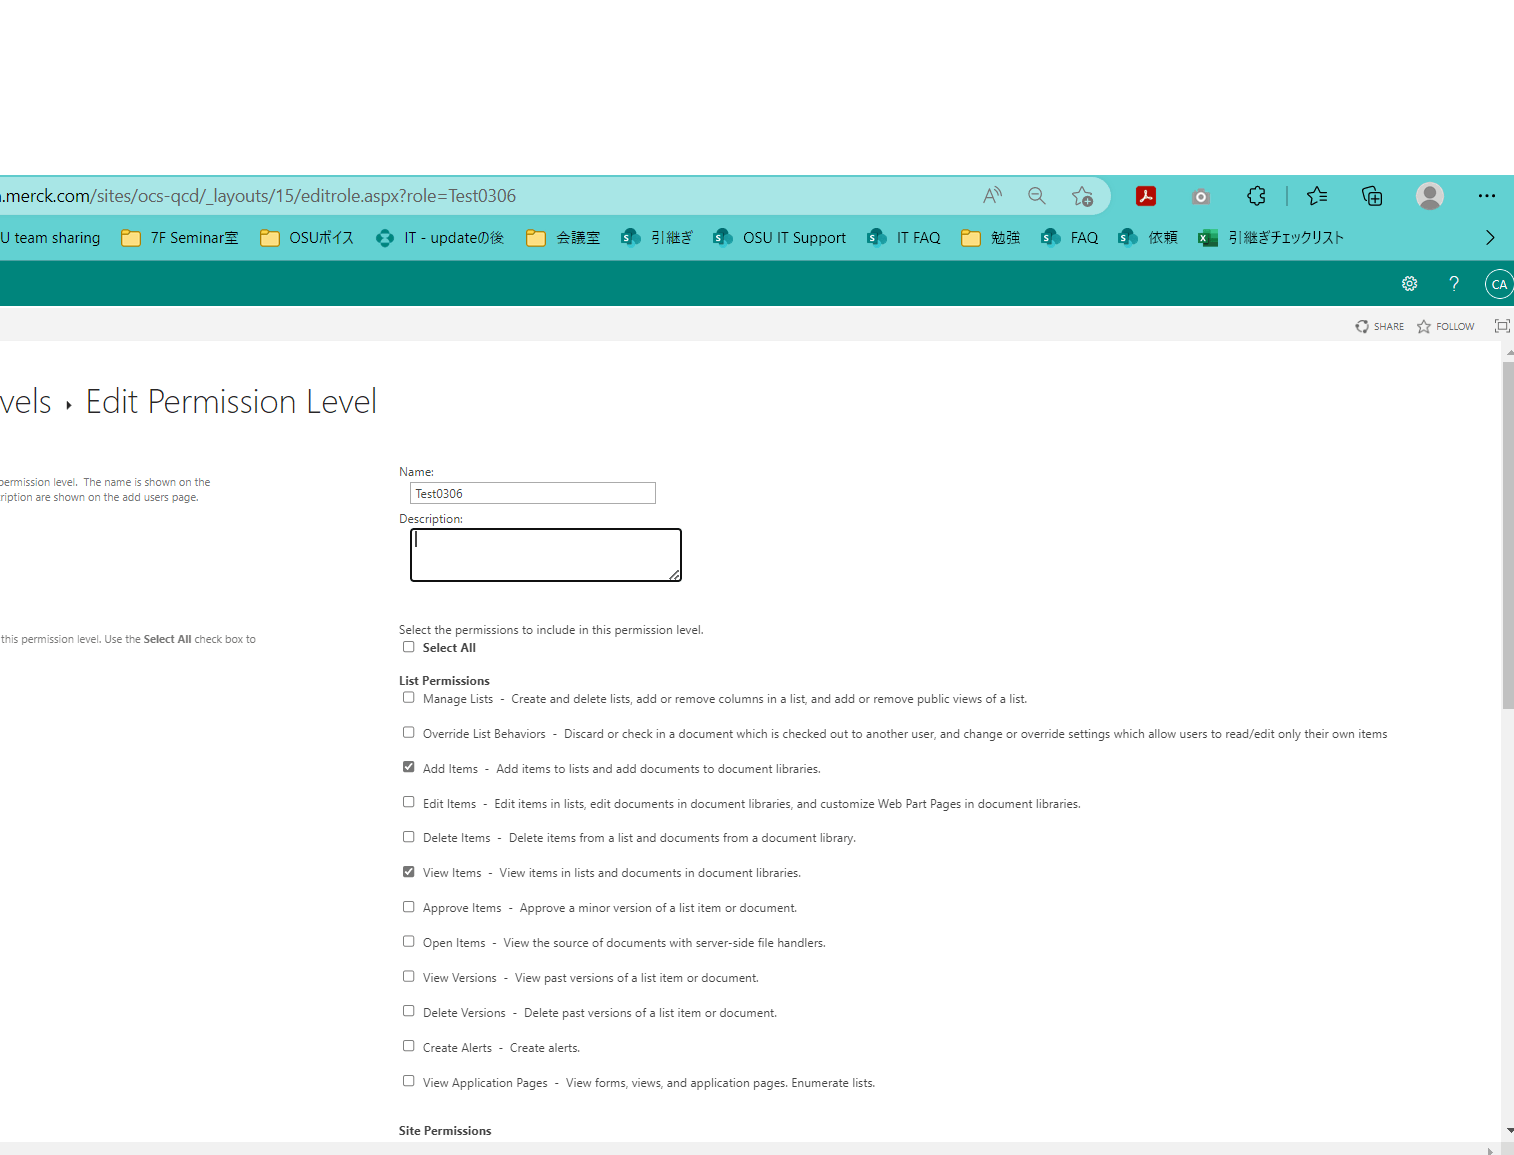This screenshot has width=1514, height=1155.
Task: Click the Name field containing Test0306
Action: pyautogui.click(x=533, y=493)
